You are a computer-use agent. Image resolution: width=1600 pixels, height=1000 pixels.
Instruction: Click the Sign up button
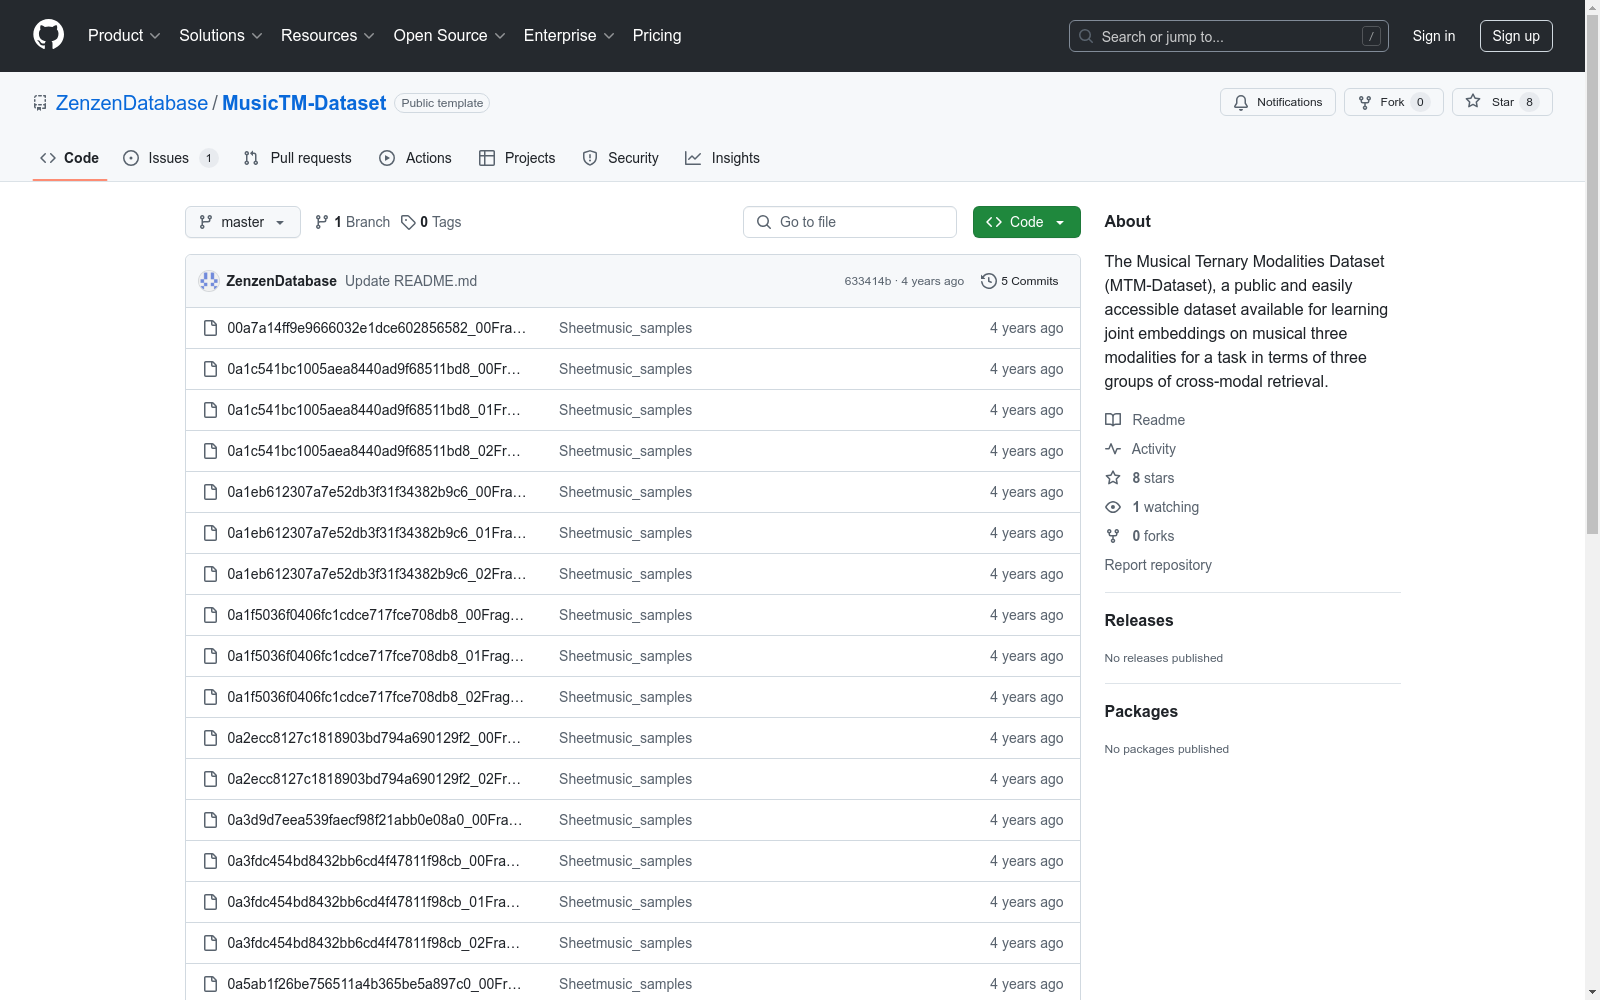[1515, 36]
